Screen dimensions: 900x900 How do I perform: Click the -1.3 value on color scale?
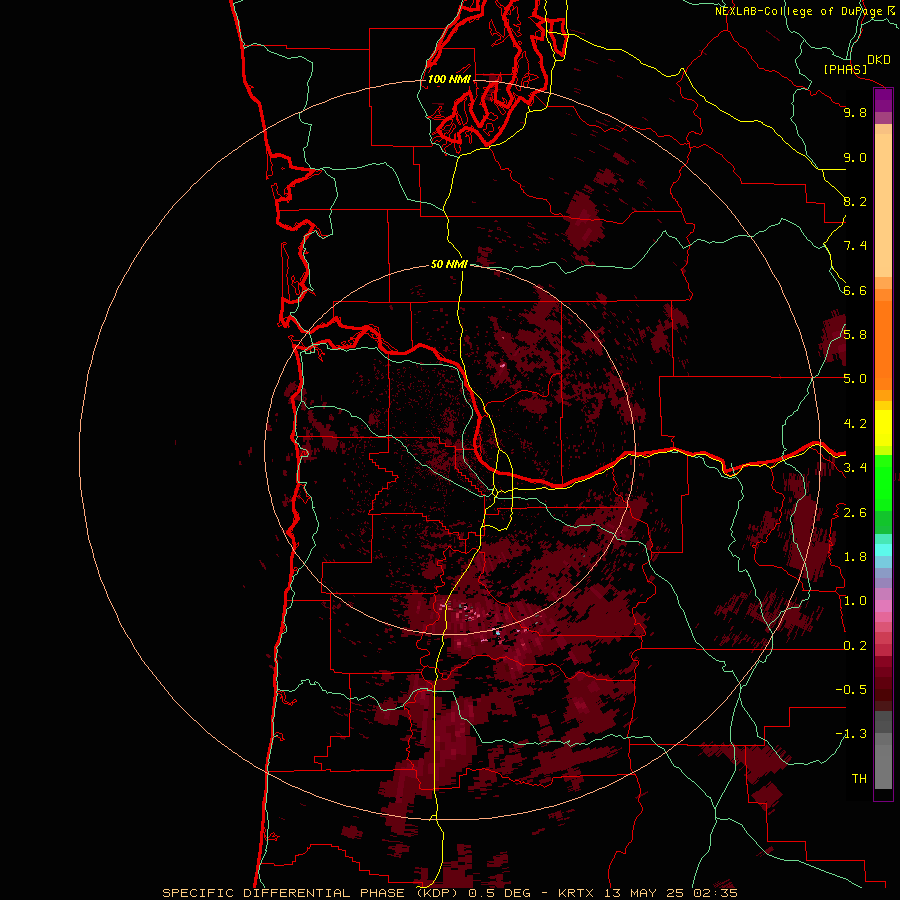point(851,734)
